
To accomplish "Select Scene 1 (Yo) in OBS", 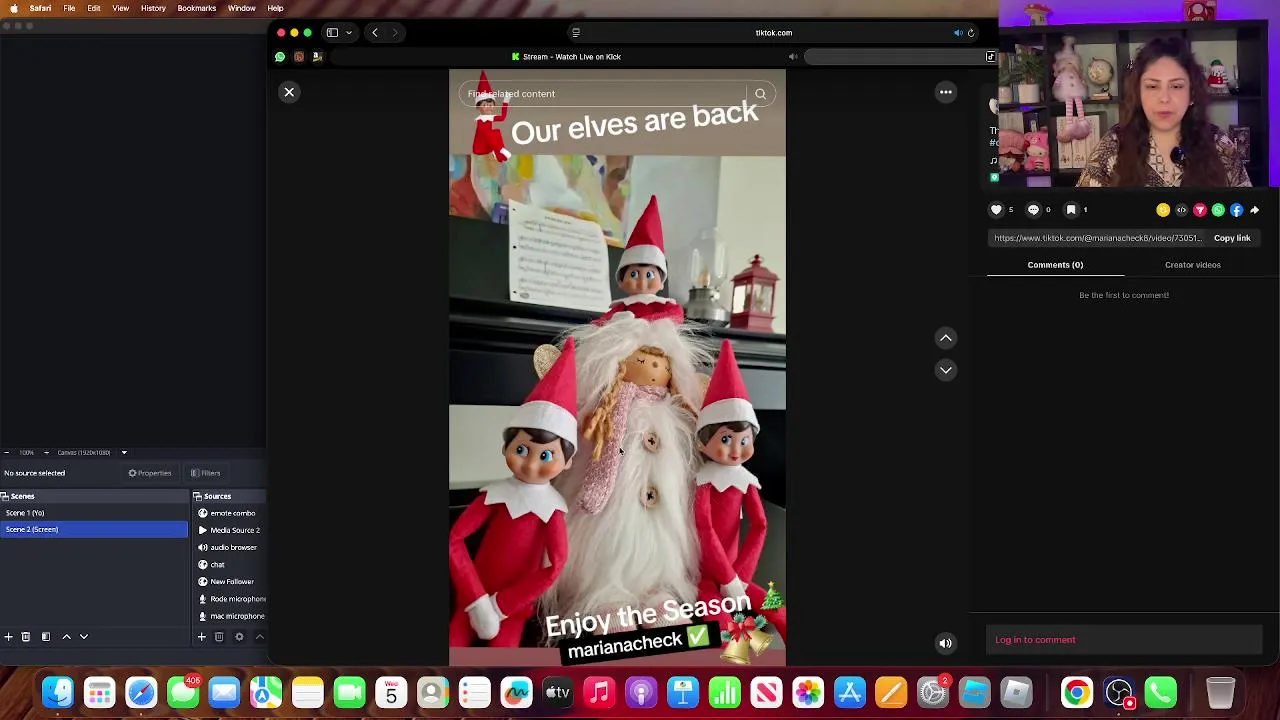I will click(94, 513).
